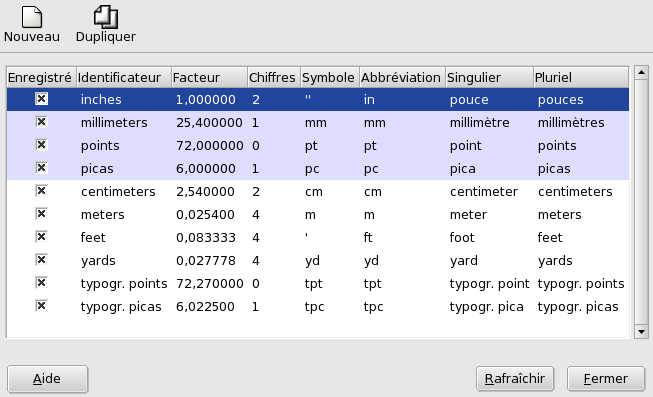Toggle the Enregistré checkbox for millimeters
Image resolution: width=653 pixels, height=397 pixels.
[41, 122]
